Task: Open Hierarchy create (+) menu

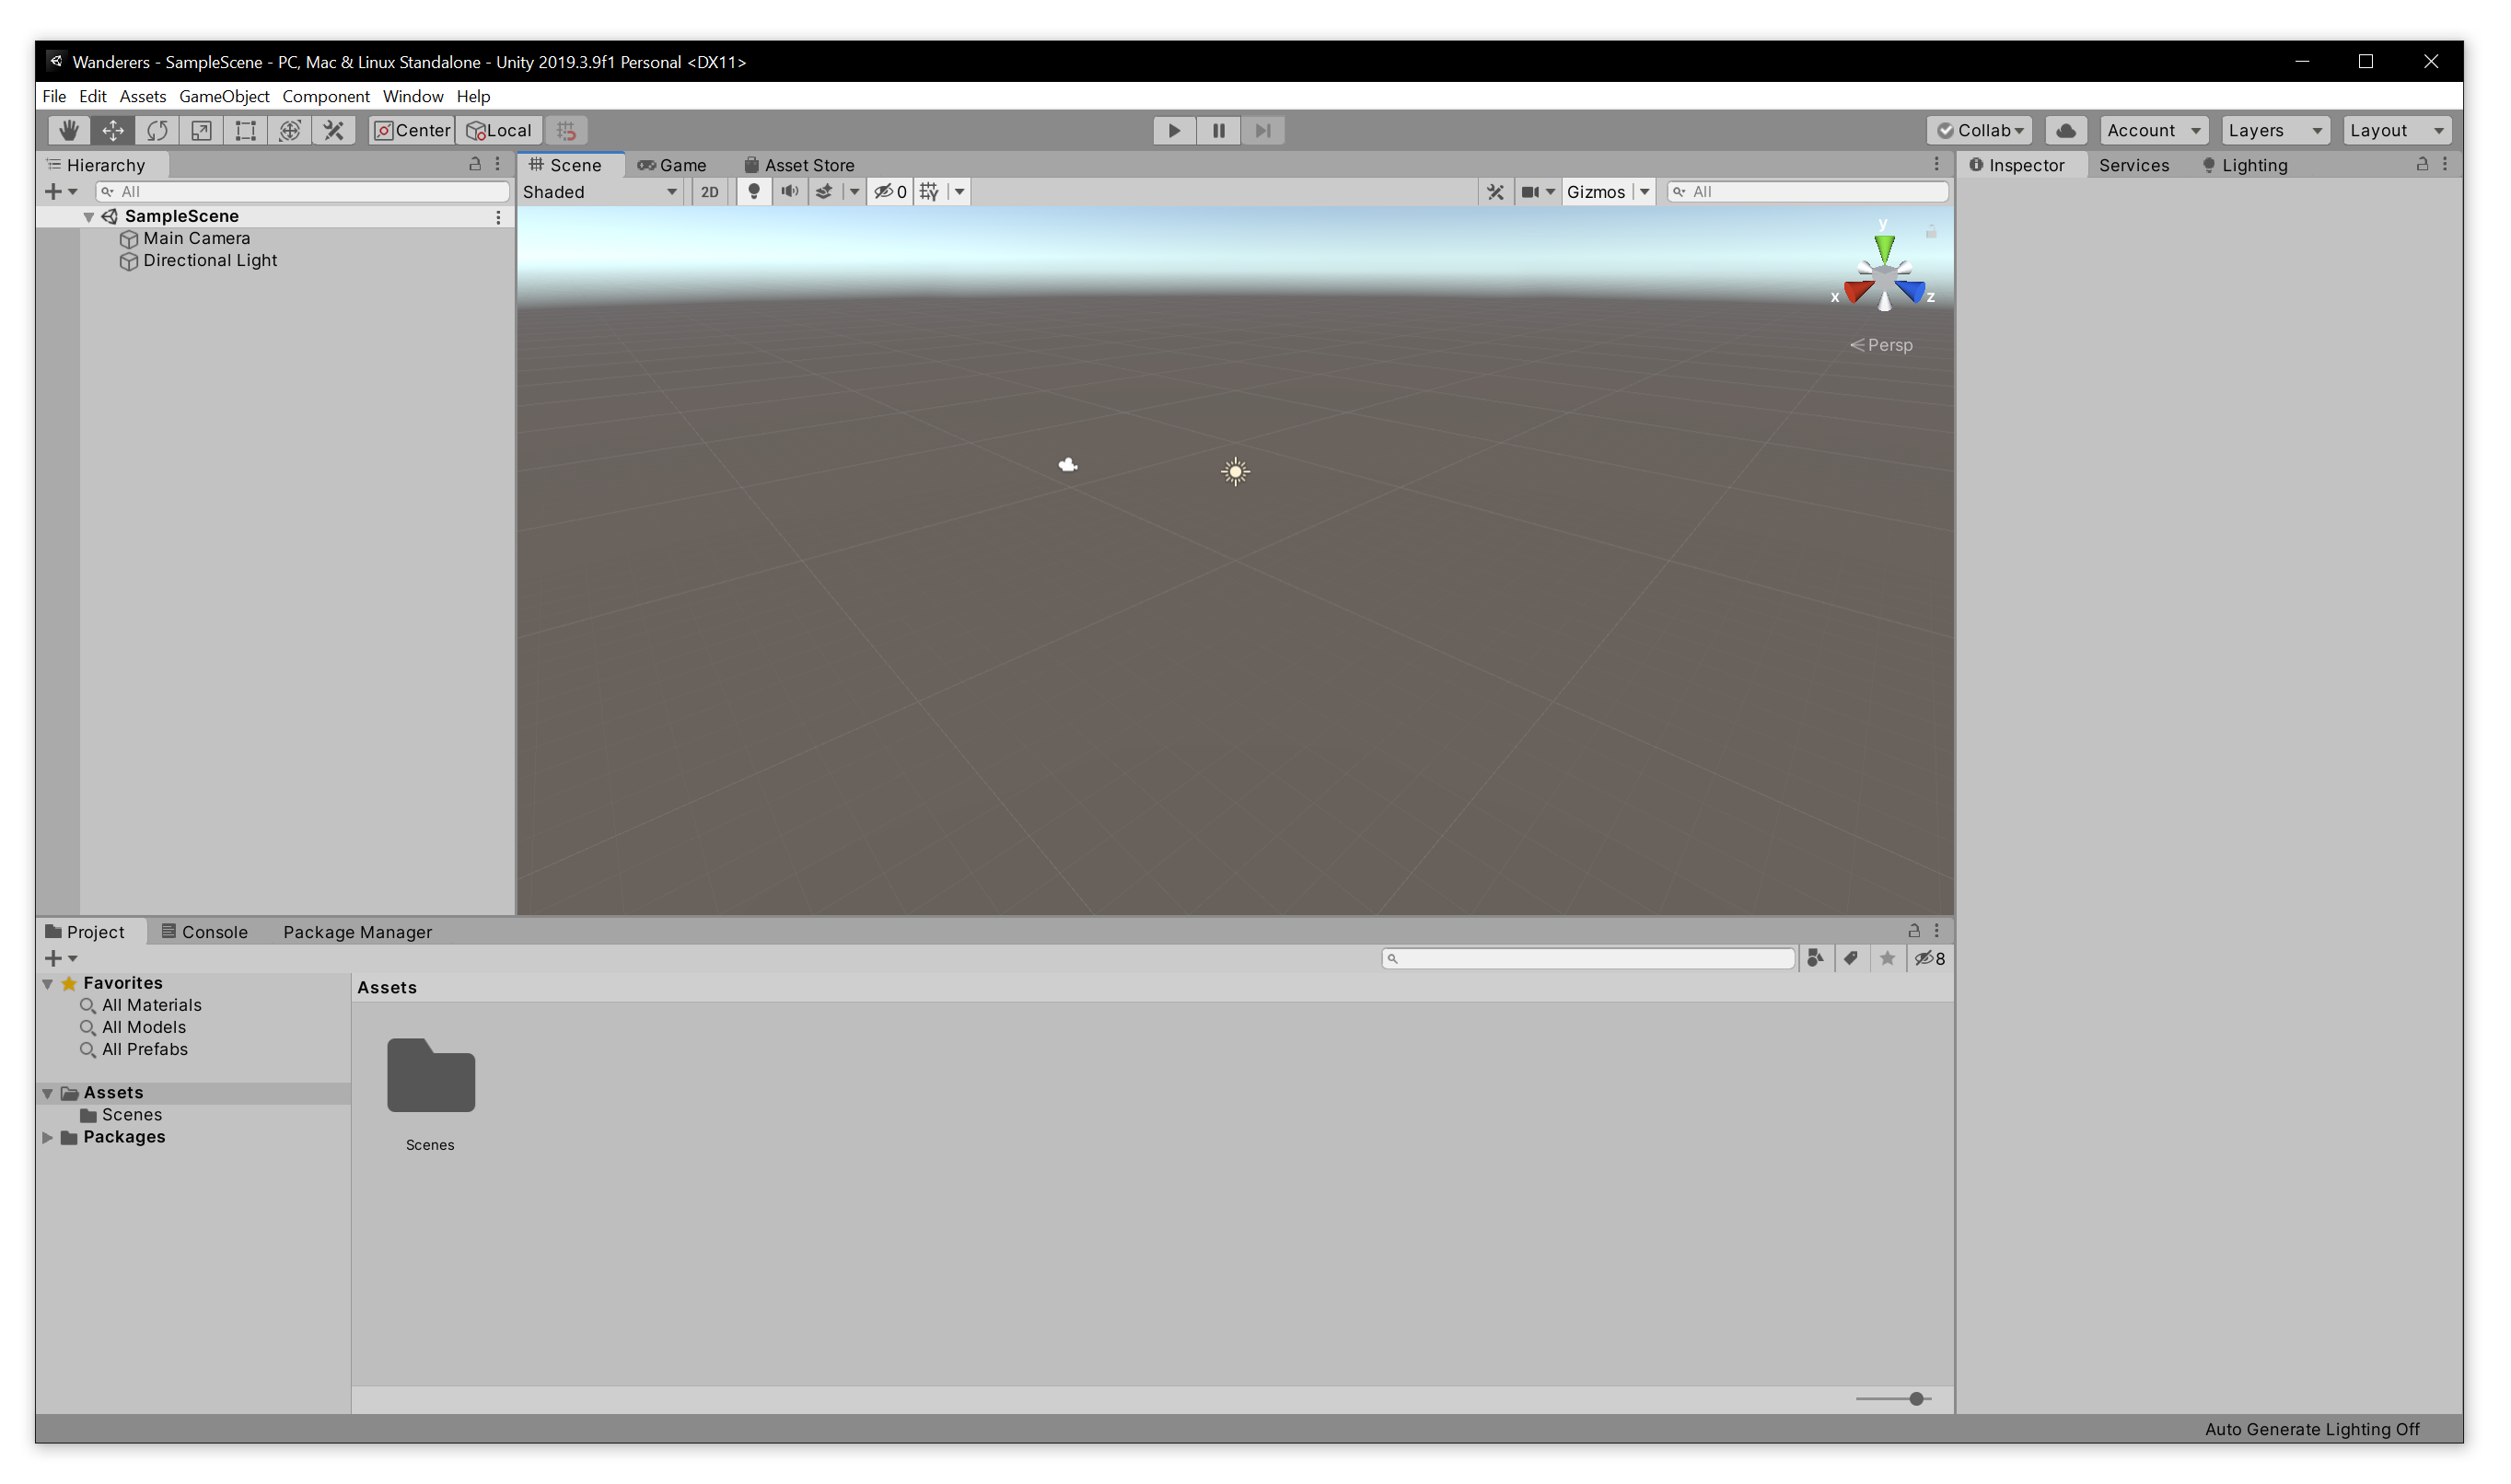Action: coord(61,192)
